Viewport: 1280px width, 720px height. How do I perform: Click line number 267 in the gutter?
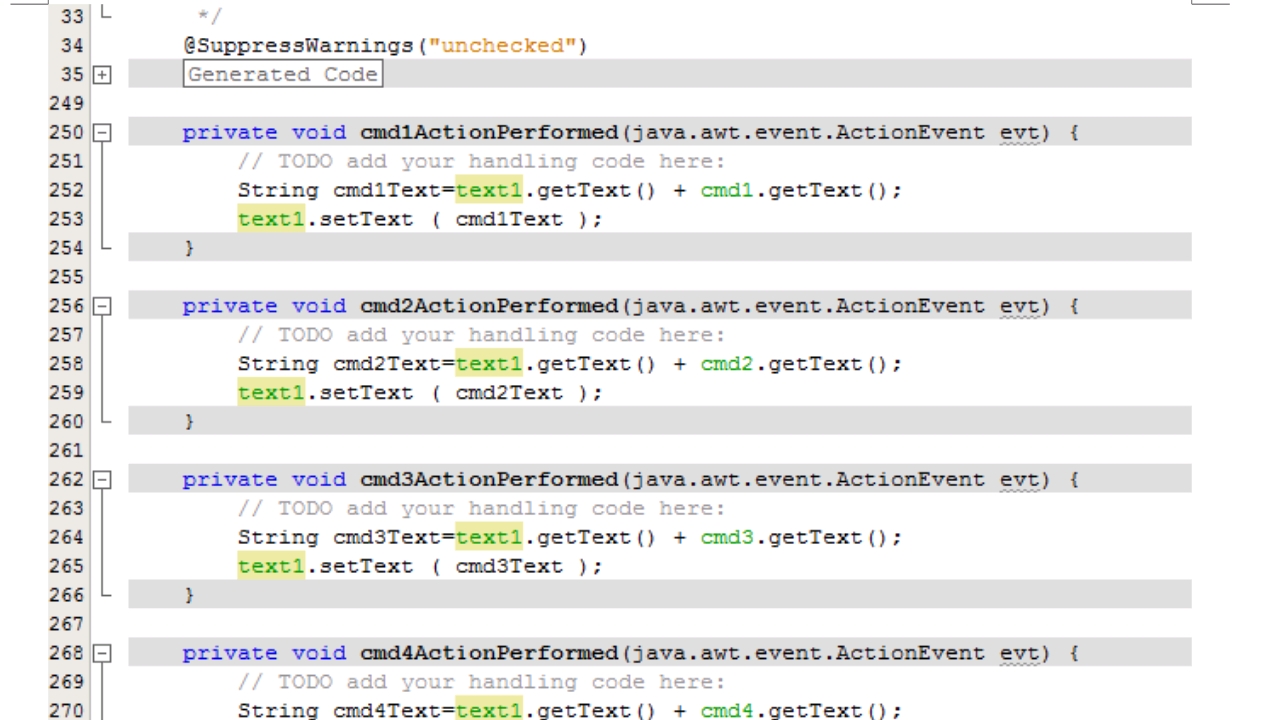pyautogui.click(x=67, y=624)
